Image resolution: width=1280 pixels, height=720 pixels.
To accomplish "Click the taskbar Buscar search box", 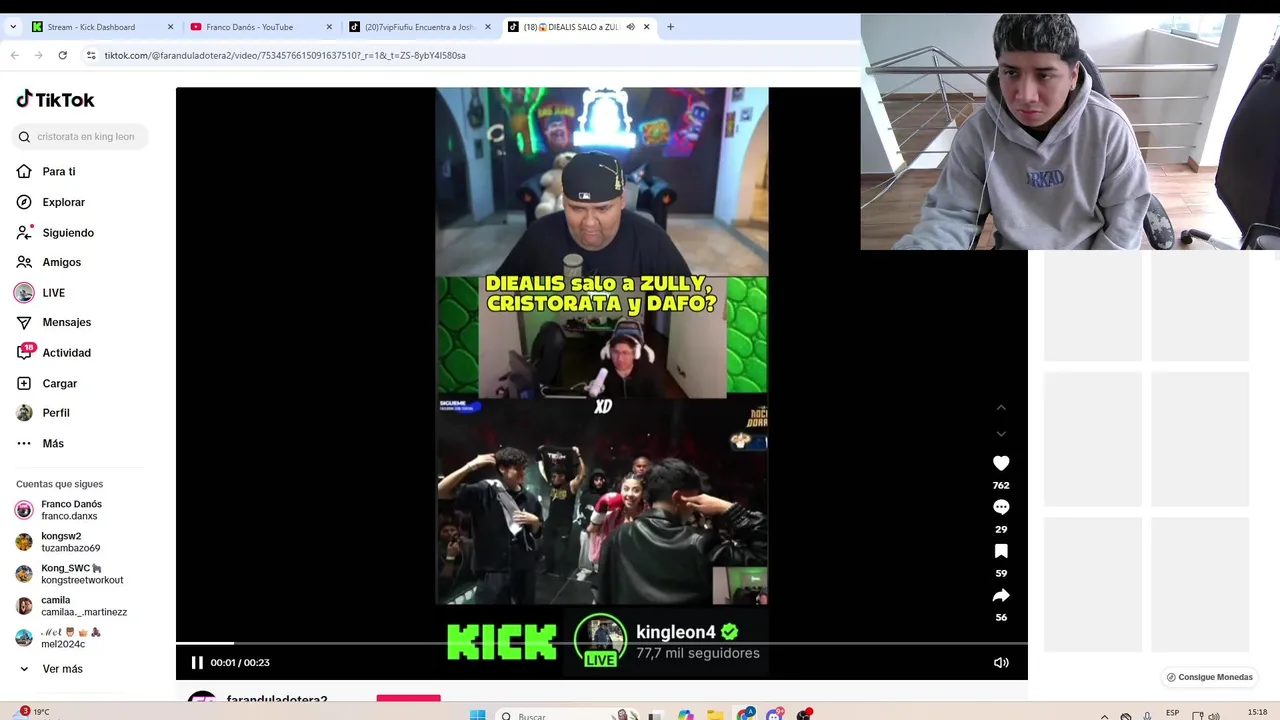I will click(567, 715).
